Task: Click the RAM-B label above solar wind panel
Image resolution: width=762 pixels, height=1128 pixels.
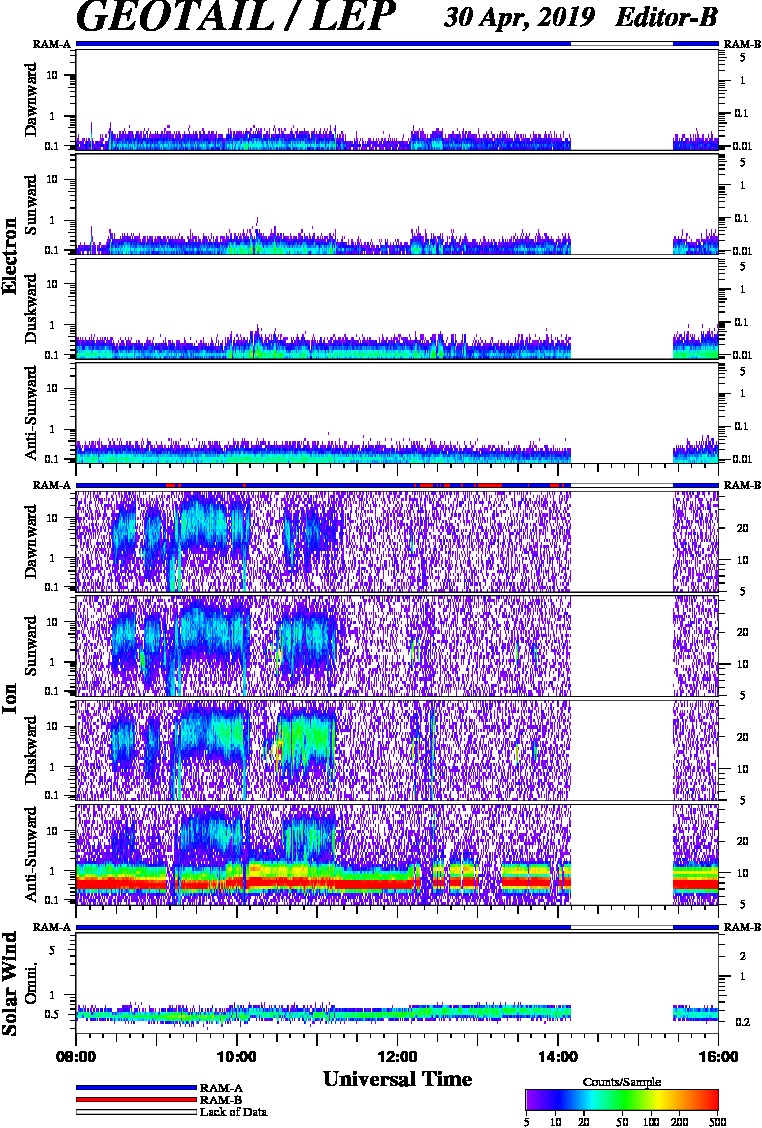Action: (x=742, y=927)
